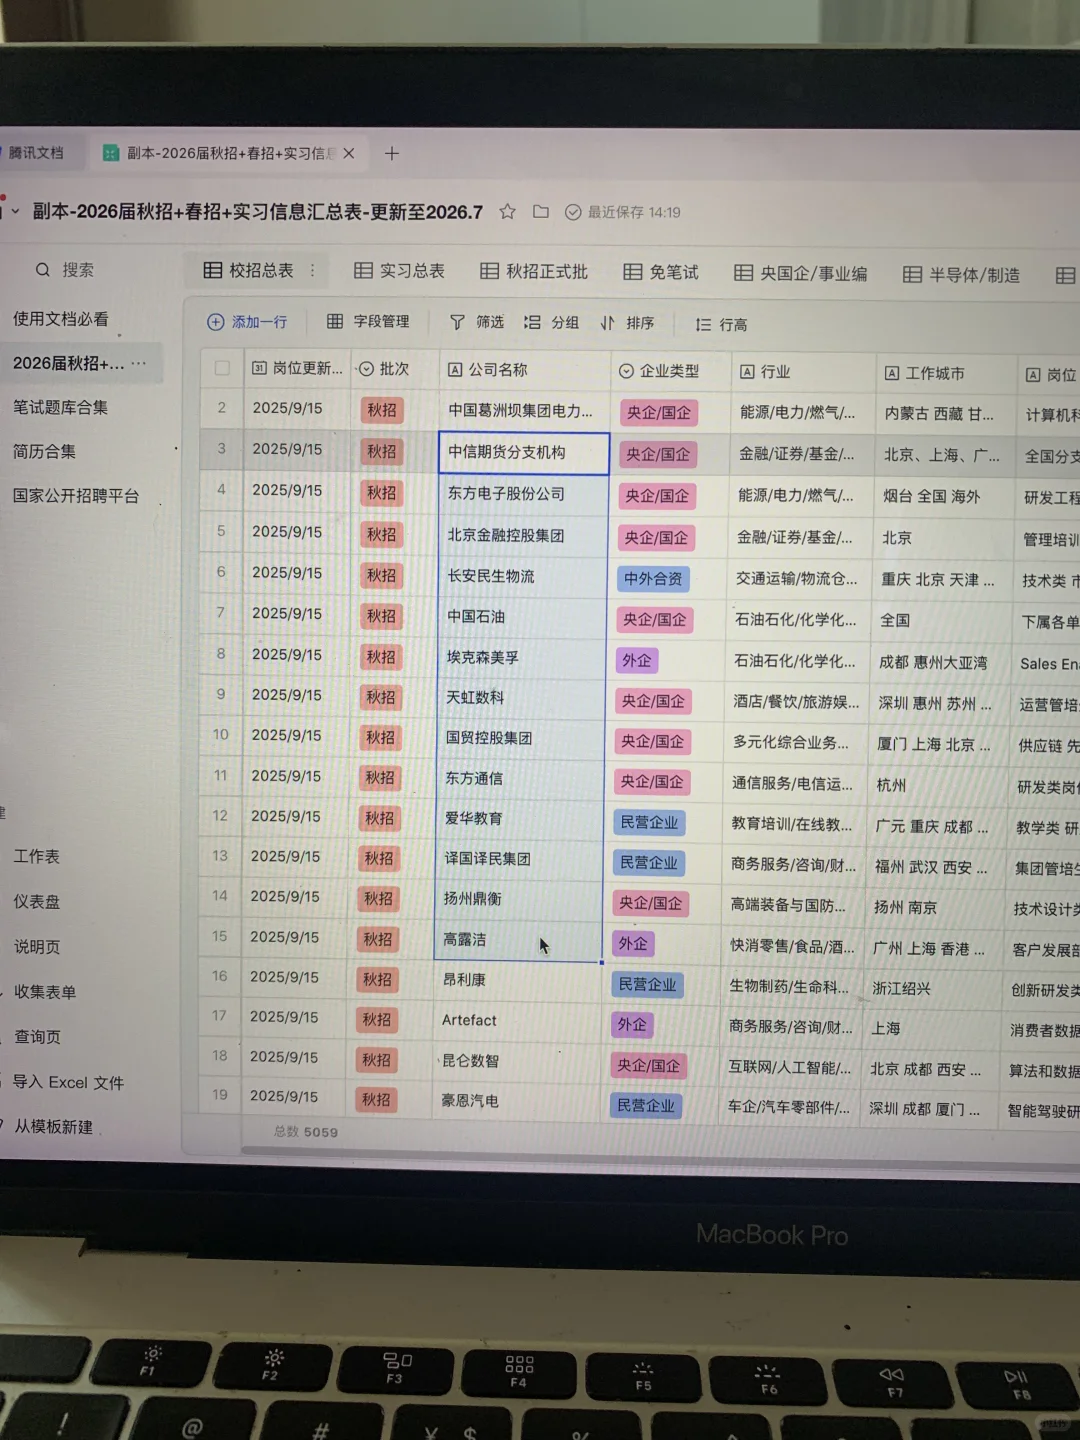The height and width of the screenshot is (1440, 1080).
Task: Click the 中外合资 tag in row 6
Action: [653, 578]
